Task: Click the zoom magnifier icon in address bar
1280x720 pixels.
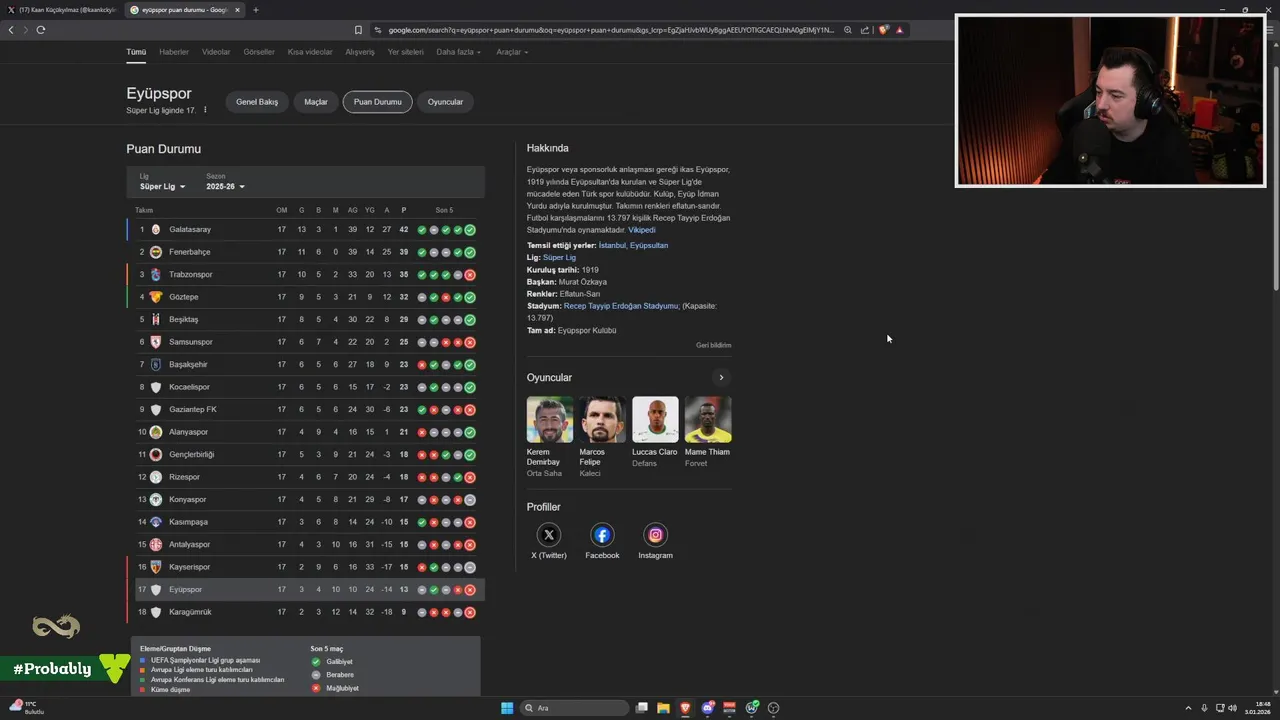Action: pos(848,30)
